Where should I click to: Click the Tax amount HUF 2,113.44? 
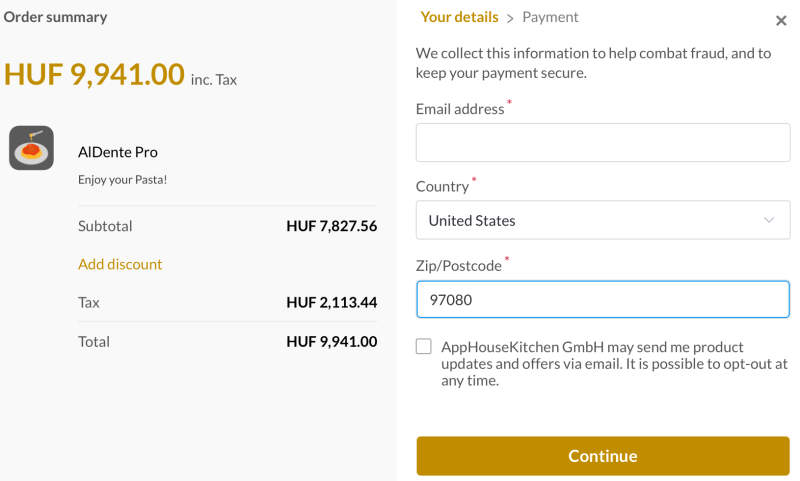pos(332,302)
